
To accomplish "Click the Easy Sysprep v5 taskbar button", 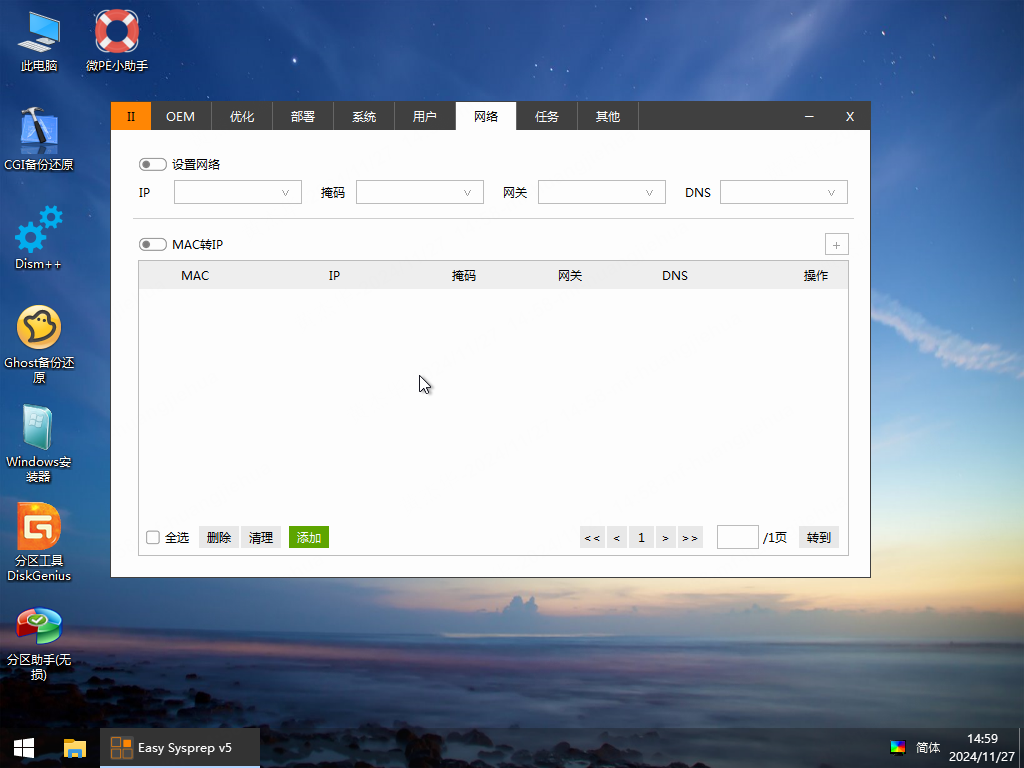I will point(180,748).
